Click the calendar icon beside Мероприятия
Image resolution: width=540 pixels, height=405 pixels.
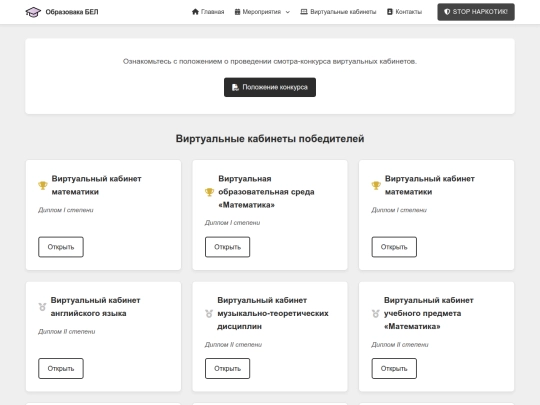pyautogui.click(x=237, y=12)
